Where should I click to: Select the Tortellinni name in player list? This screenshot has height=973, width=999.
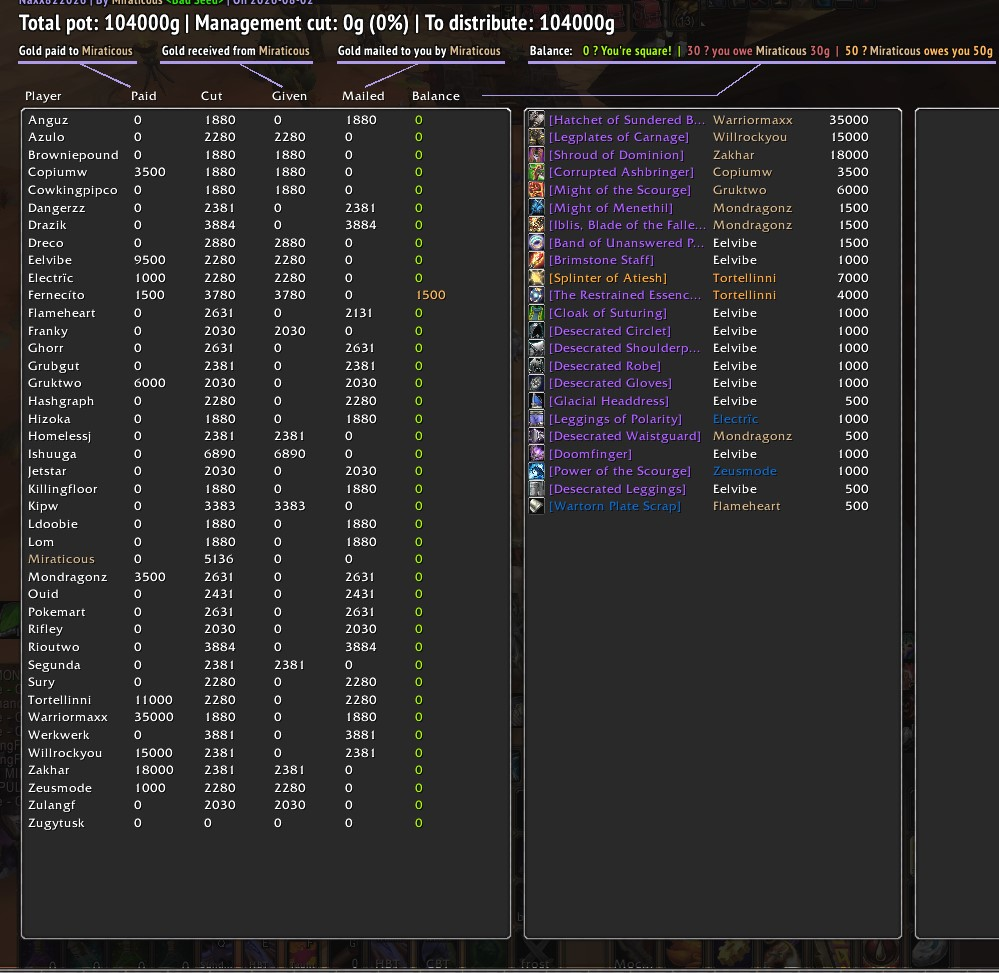pyautogui.click(x=59, y=700)
